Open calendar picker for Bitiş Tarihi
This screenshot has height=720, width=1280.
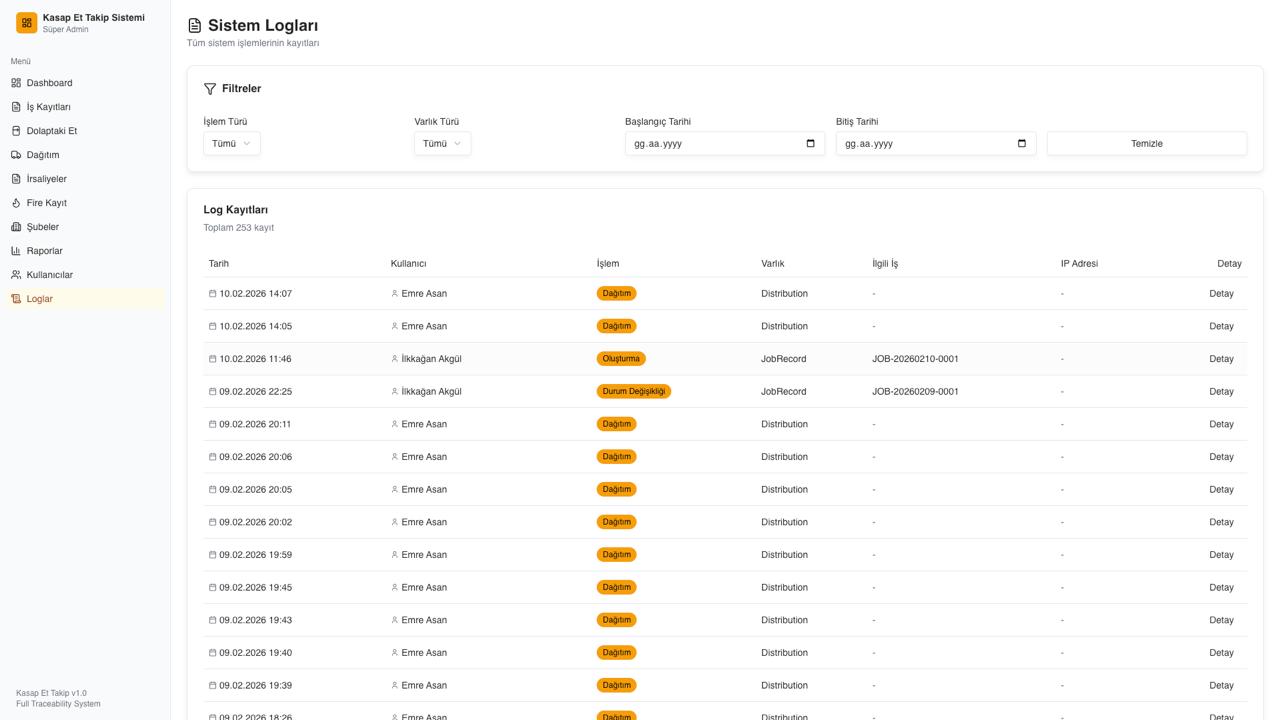click(x=1021, y=144)
